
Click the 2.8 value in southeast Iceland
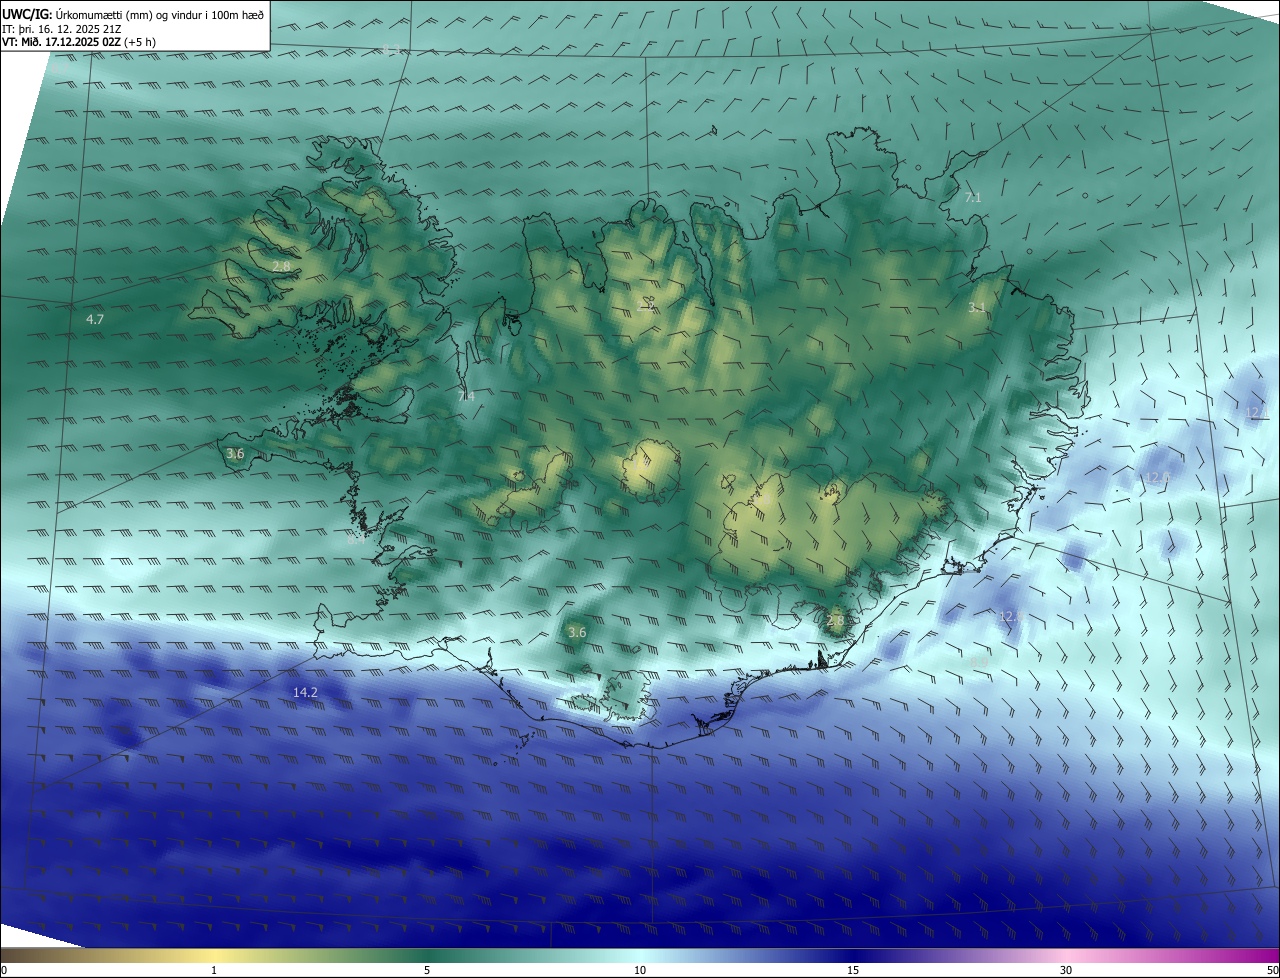836,621
